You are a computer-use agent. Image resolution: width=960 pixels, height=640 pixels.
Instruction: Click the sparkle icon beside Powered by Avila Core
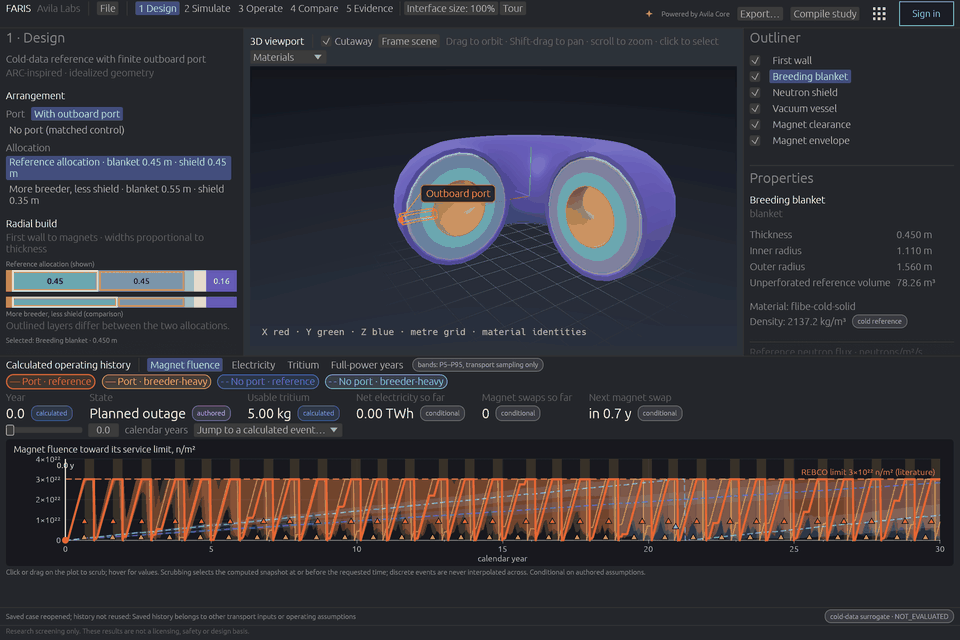648,13
